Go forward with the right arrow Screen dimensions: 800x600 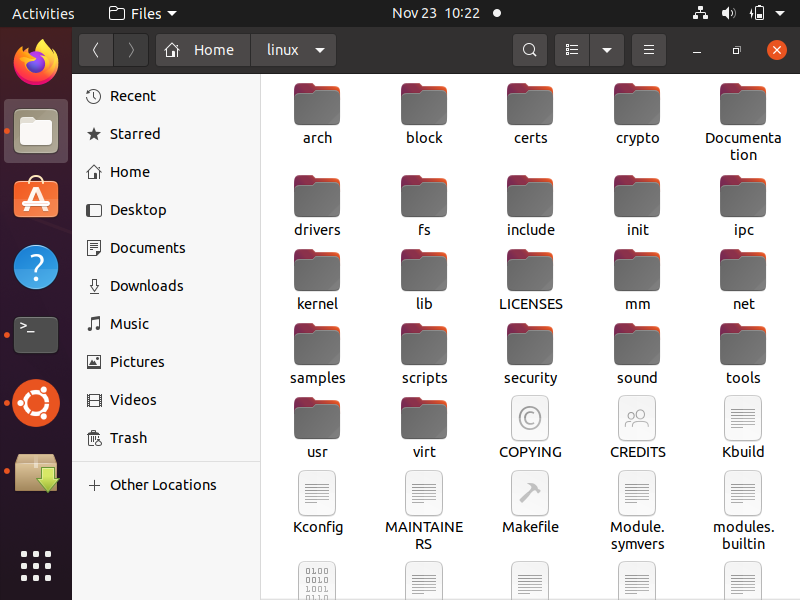tap(131, 50)
